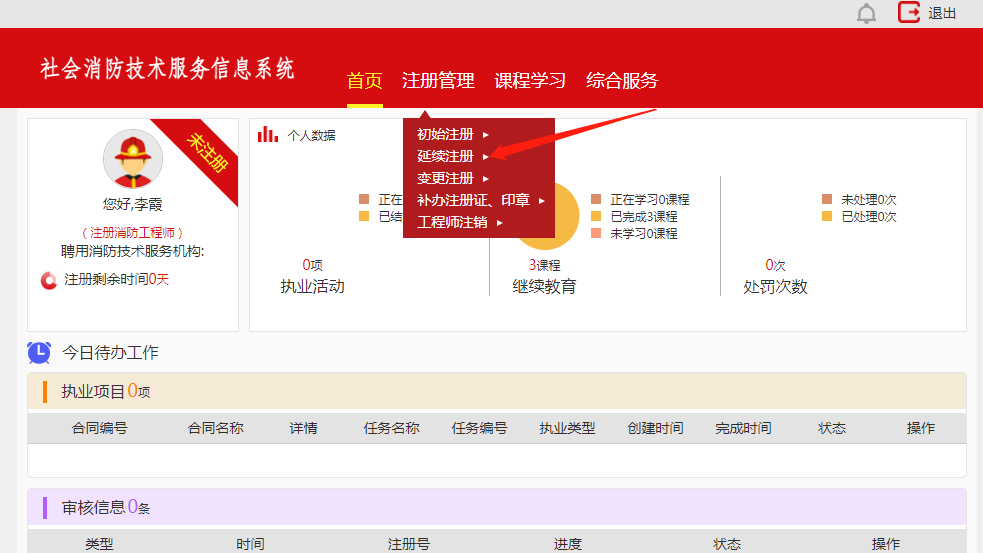Open the 继续教育 statistic
Viewport: 983px width, 553px height.
click(x=544, y=287)
